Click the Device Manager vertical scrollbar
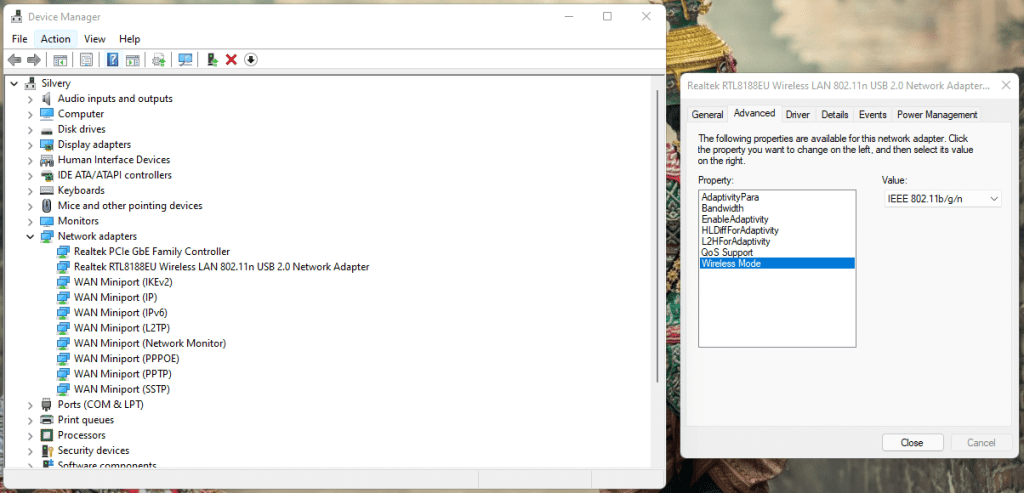Screen dimensions: 1024x493 click(x=657, y=235)
